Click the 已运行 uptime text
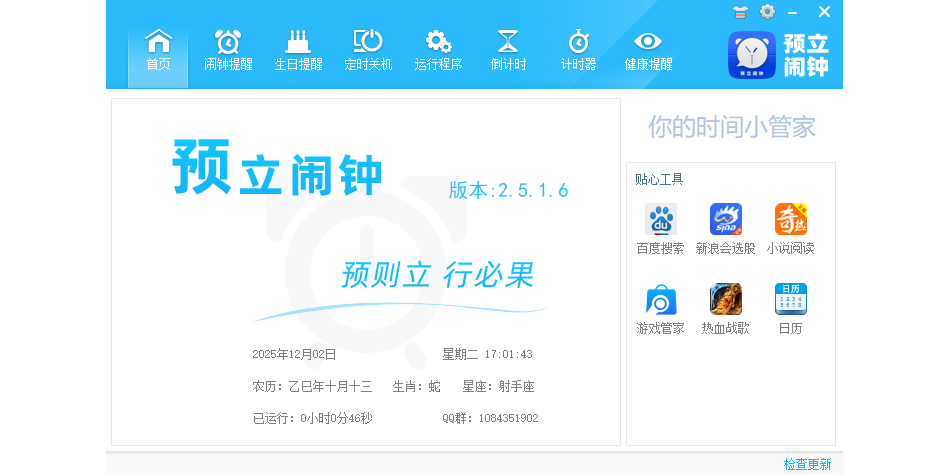Image resolution: width=950 pixels, height=475 pixels. tap(312, 418)
